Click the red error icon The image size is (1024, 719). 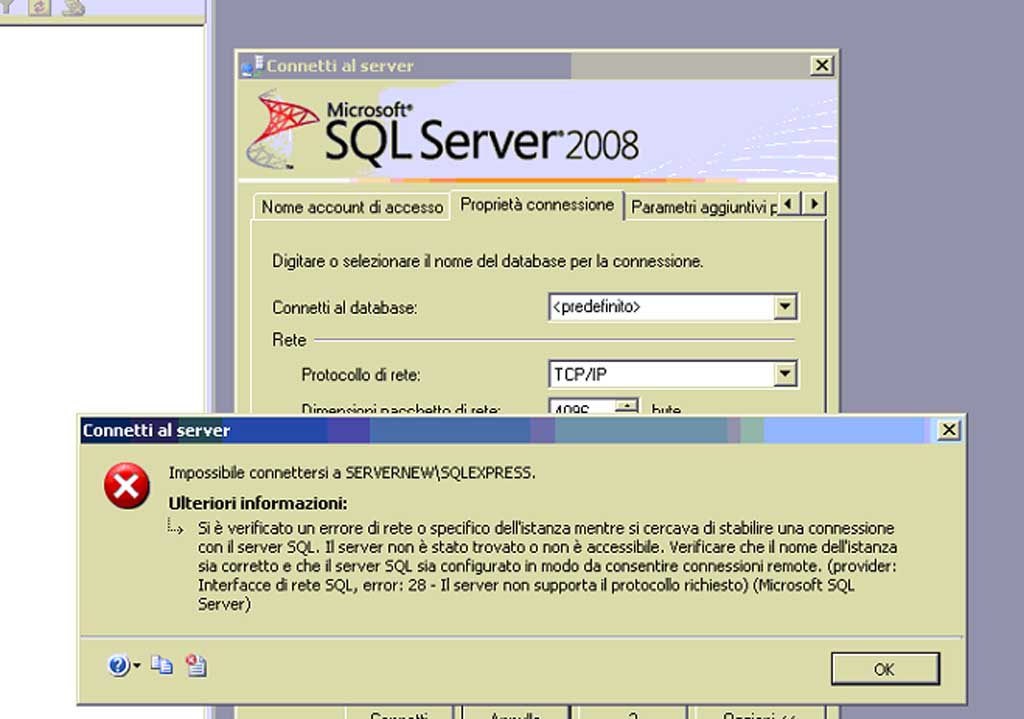tap(127, 487)
